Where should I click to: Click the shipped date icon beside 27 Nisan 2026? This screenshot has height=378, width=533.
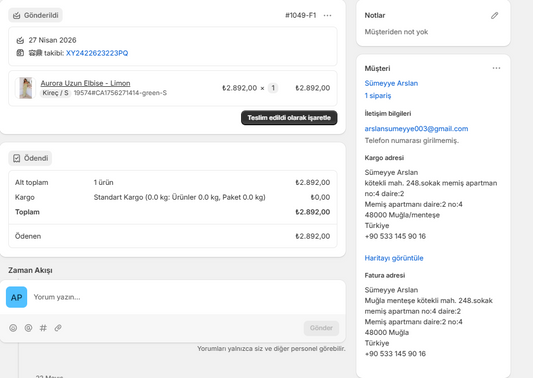[20, 40]
